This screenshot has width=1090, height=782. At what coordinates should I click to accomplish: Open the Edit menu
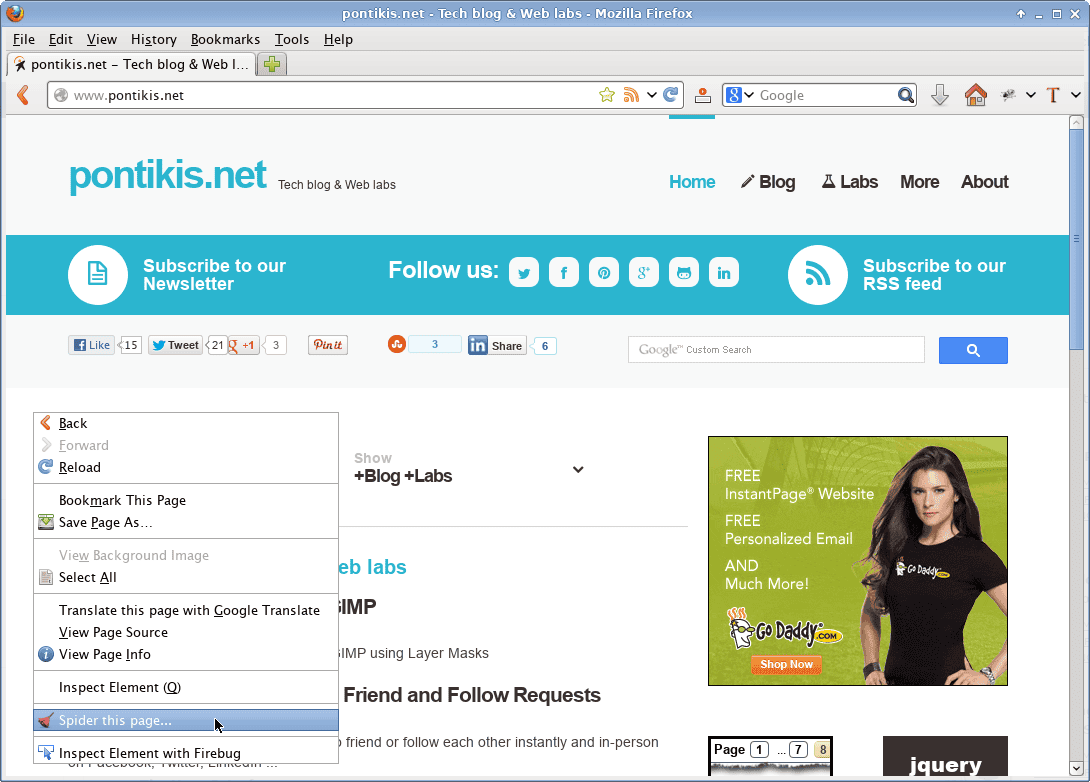60,40
